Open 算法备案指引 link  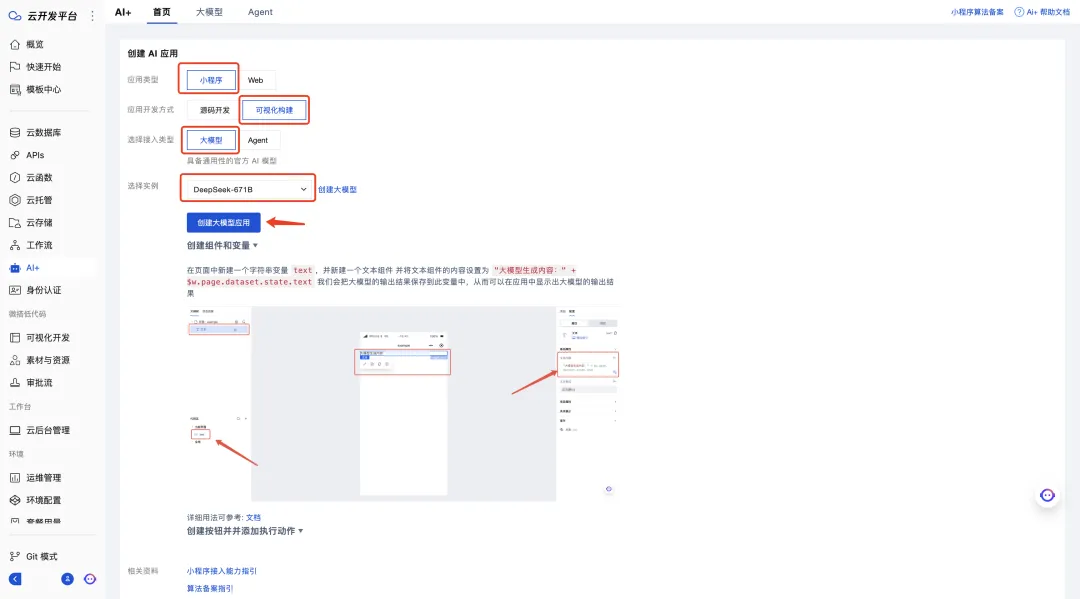(210, 589)
